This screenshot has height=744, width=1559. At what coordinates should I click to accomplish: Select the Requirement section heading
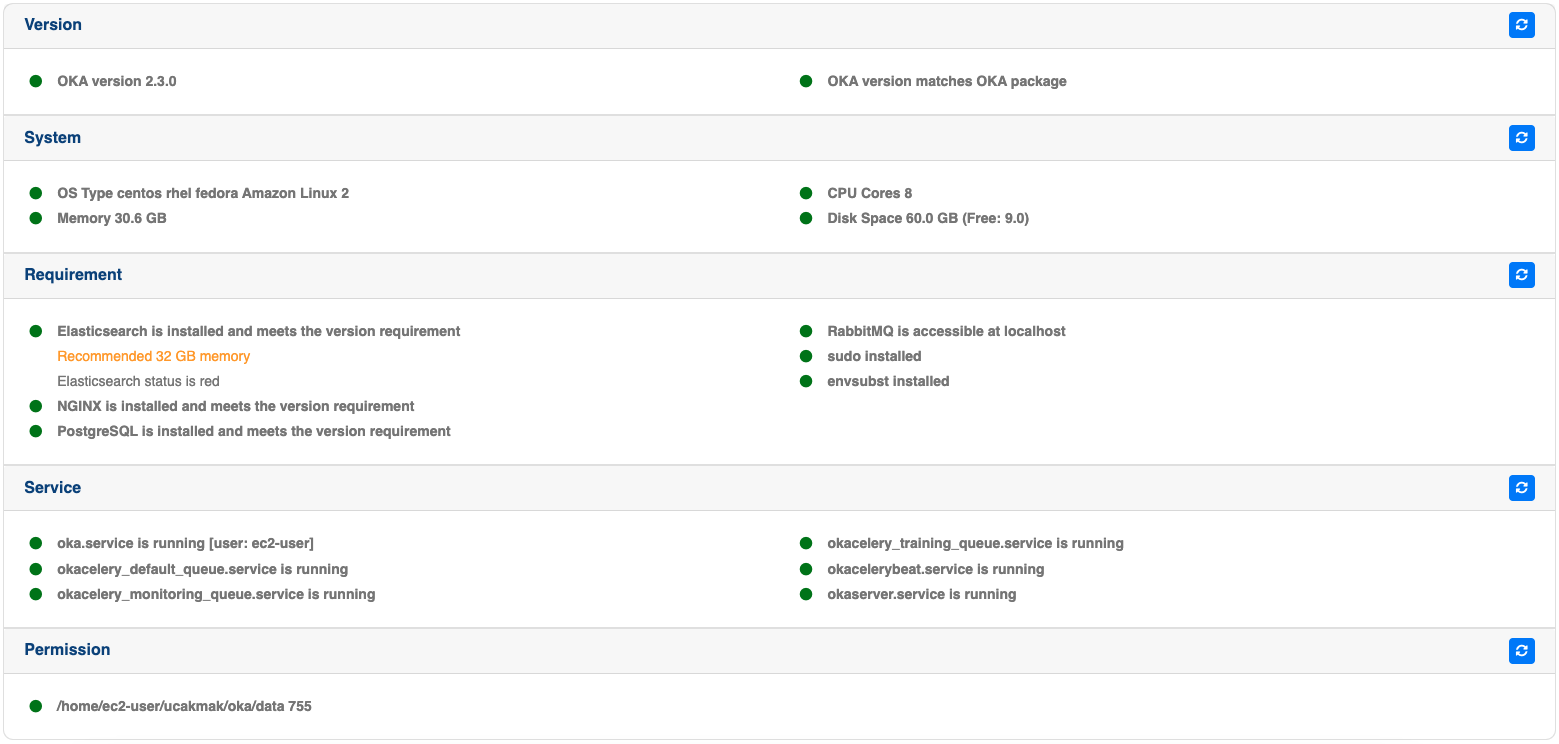point(73,275)
